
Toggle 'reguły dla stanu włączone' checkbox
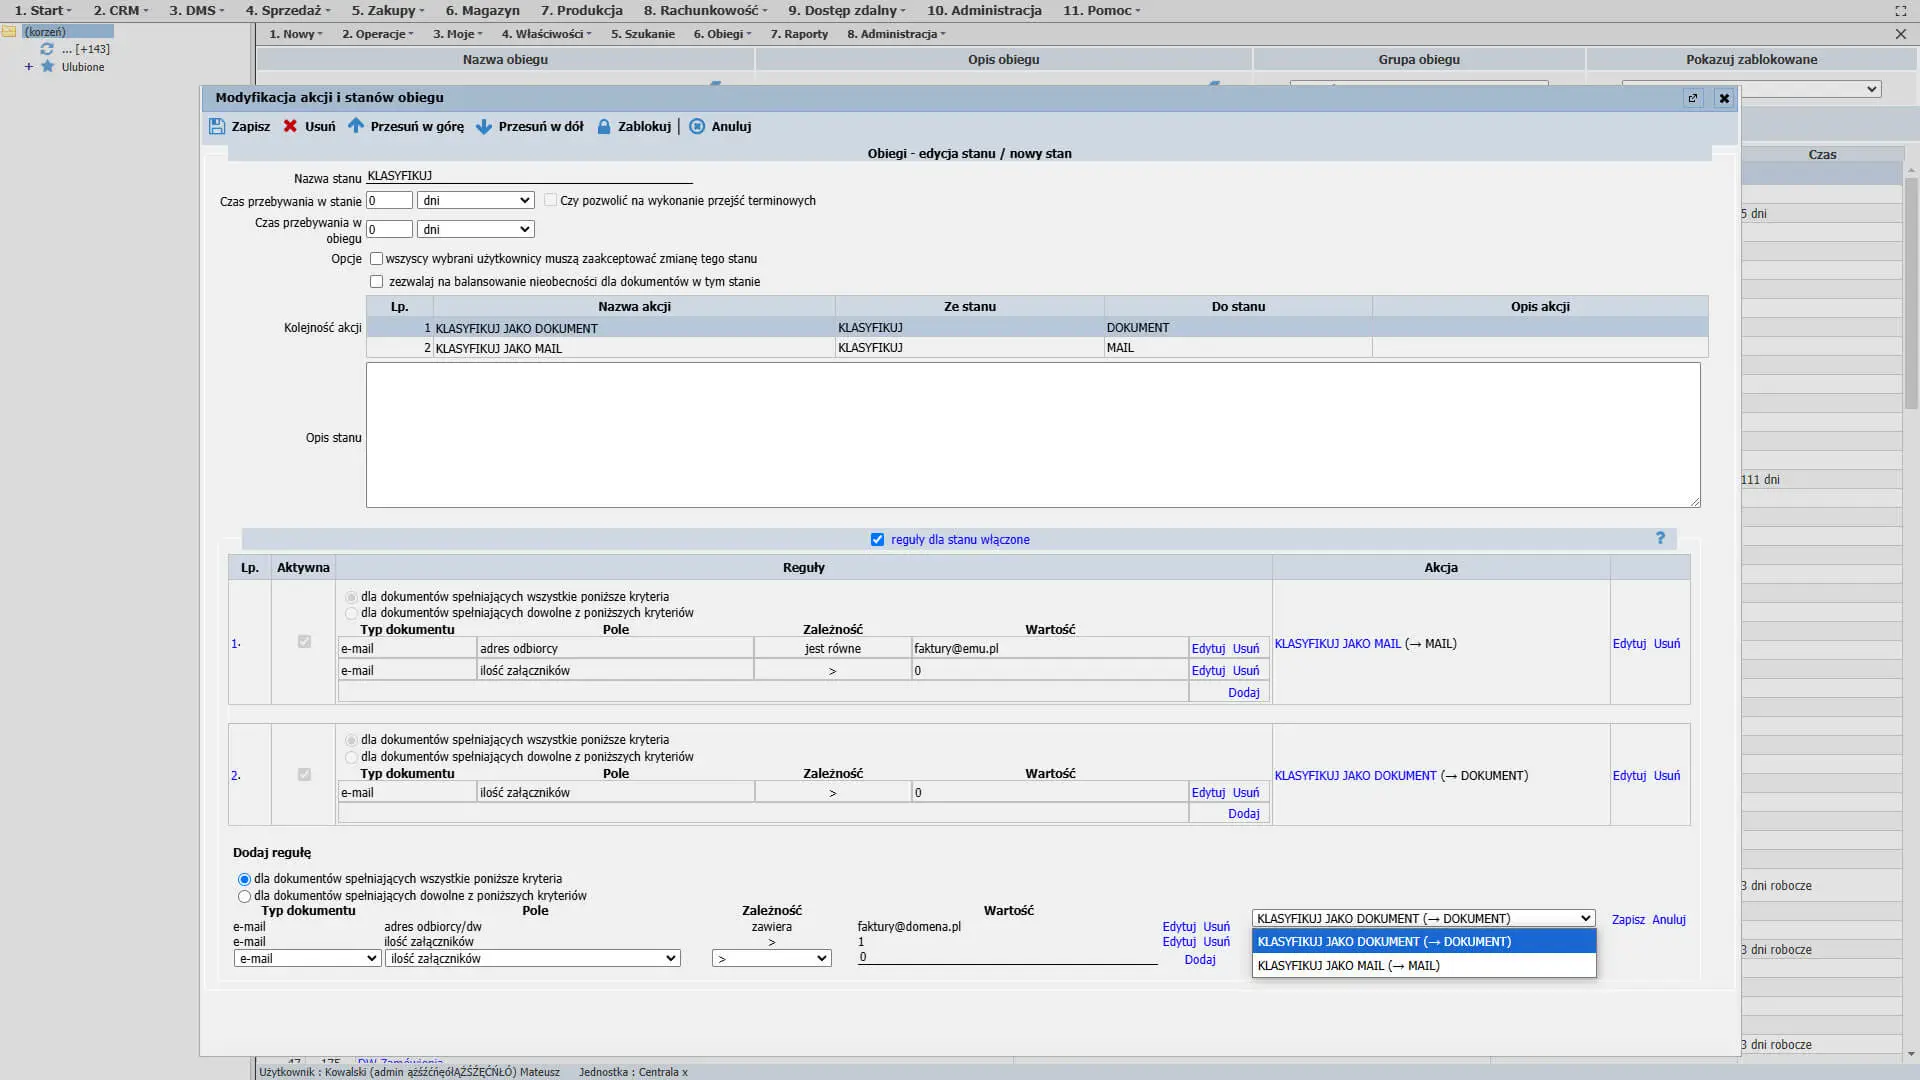877,539
